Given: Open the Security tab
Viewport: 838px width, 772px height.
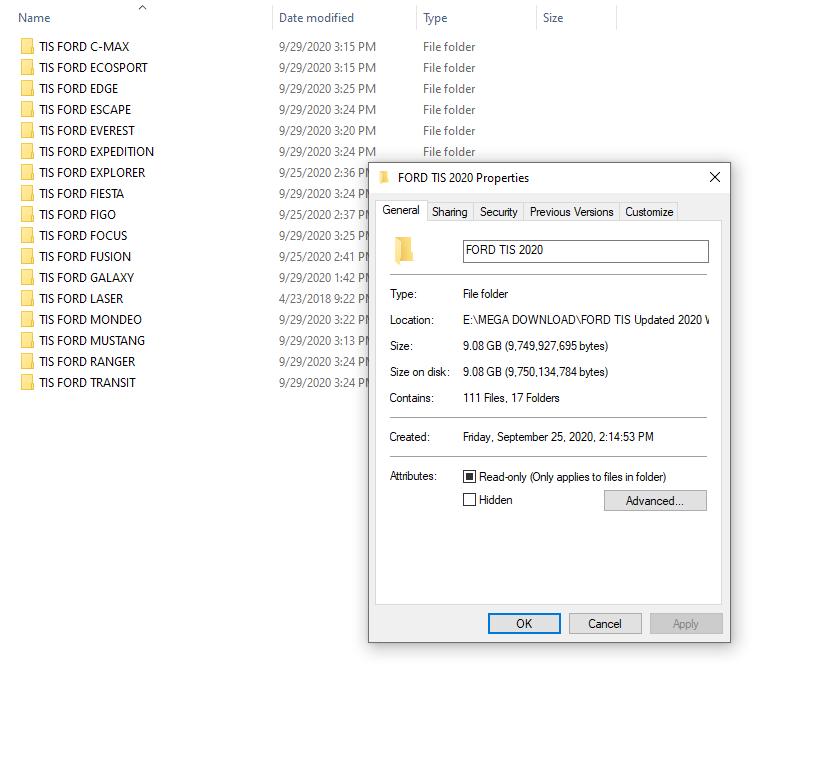Looking at the screenshot, I should (499, 212).
